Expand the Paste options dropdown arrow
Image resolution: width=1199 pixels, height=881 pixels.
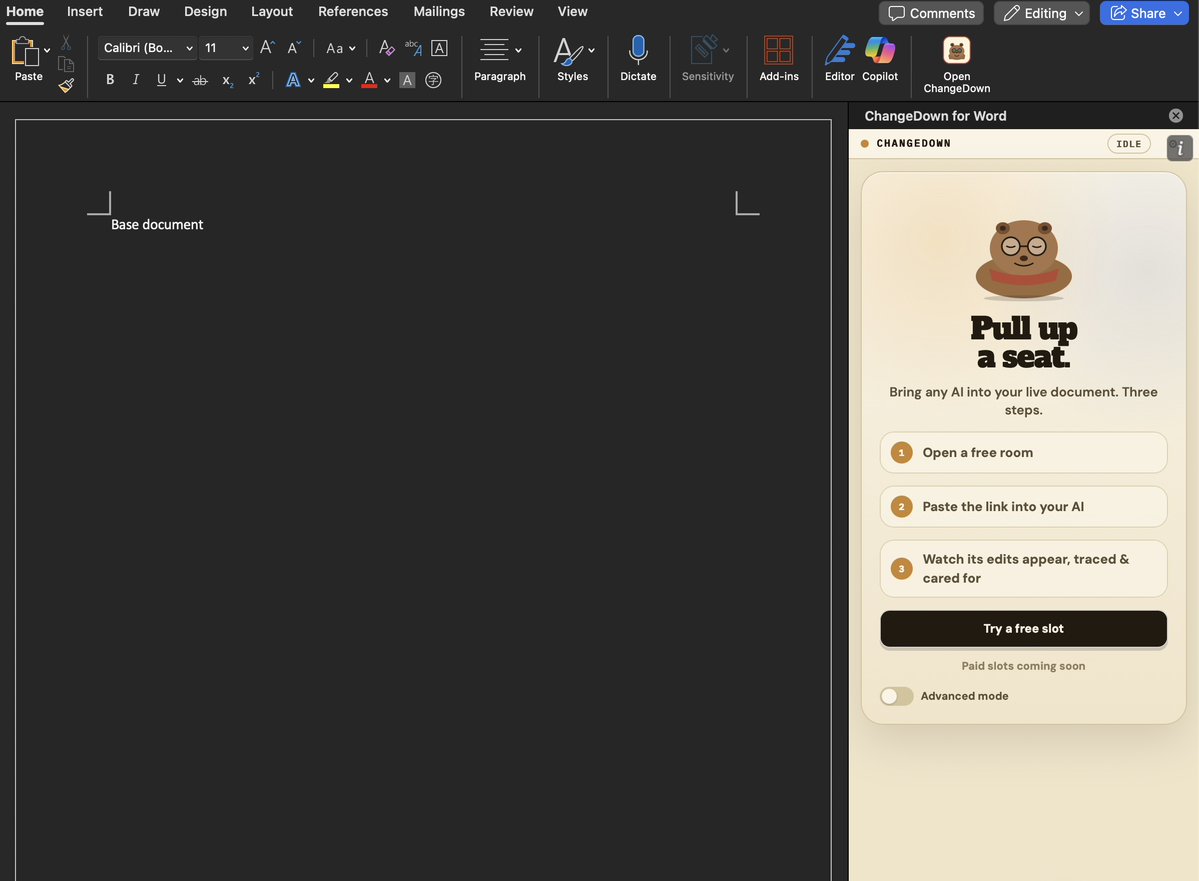coord(47,50)
